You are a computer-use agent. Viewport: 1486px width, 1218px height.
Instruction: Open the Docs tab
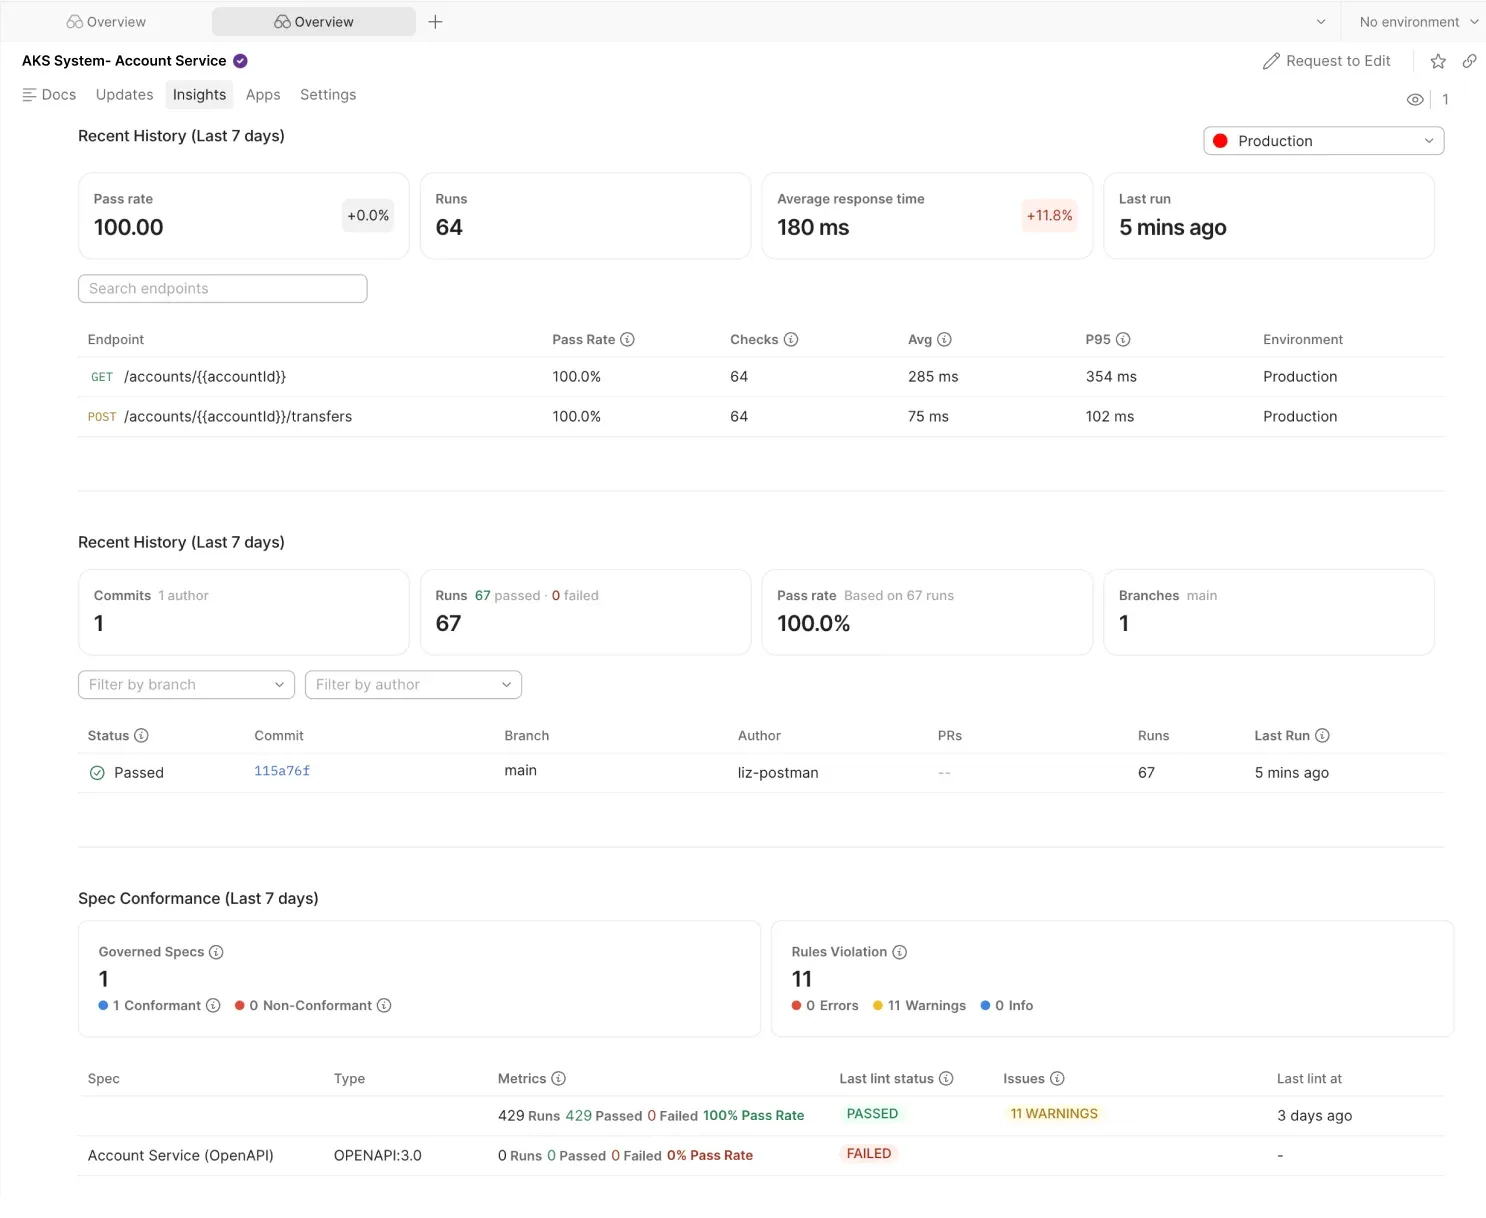[x=49, y=95]
